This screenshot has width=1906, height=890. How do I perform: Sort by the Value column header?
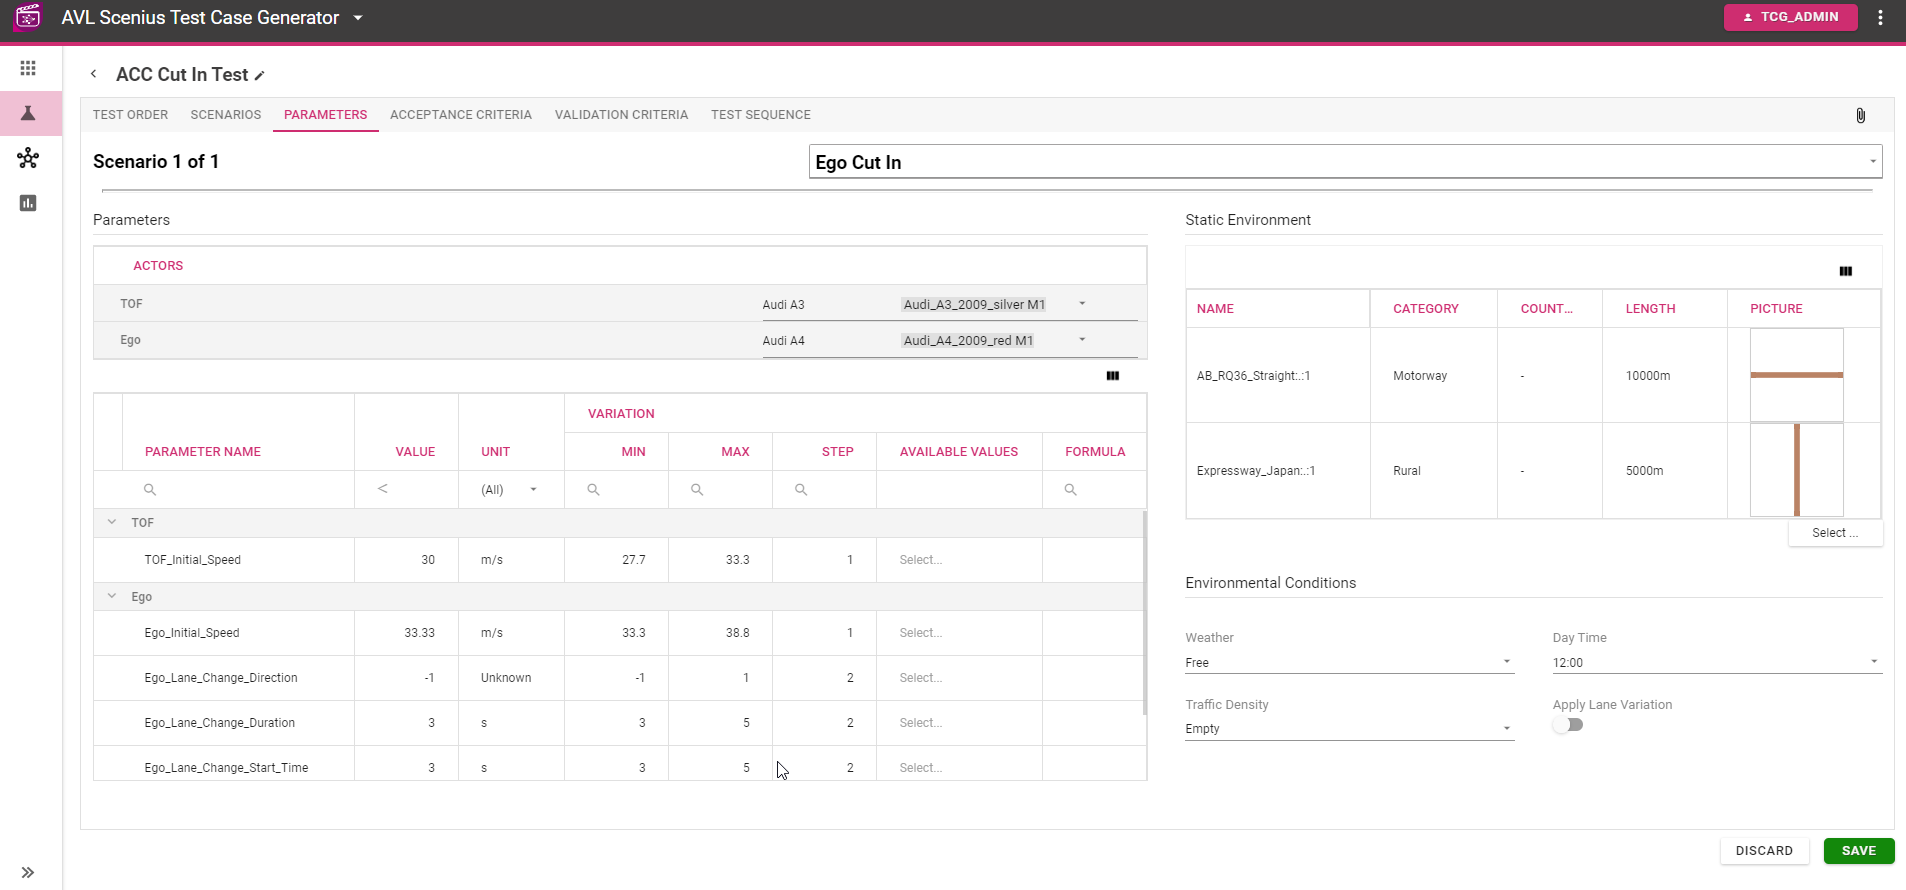(415, 452)
